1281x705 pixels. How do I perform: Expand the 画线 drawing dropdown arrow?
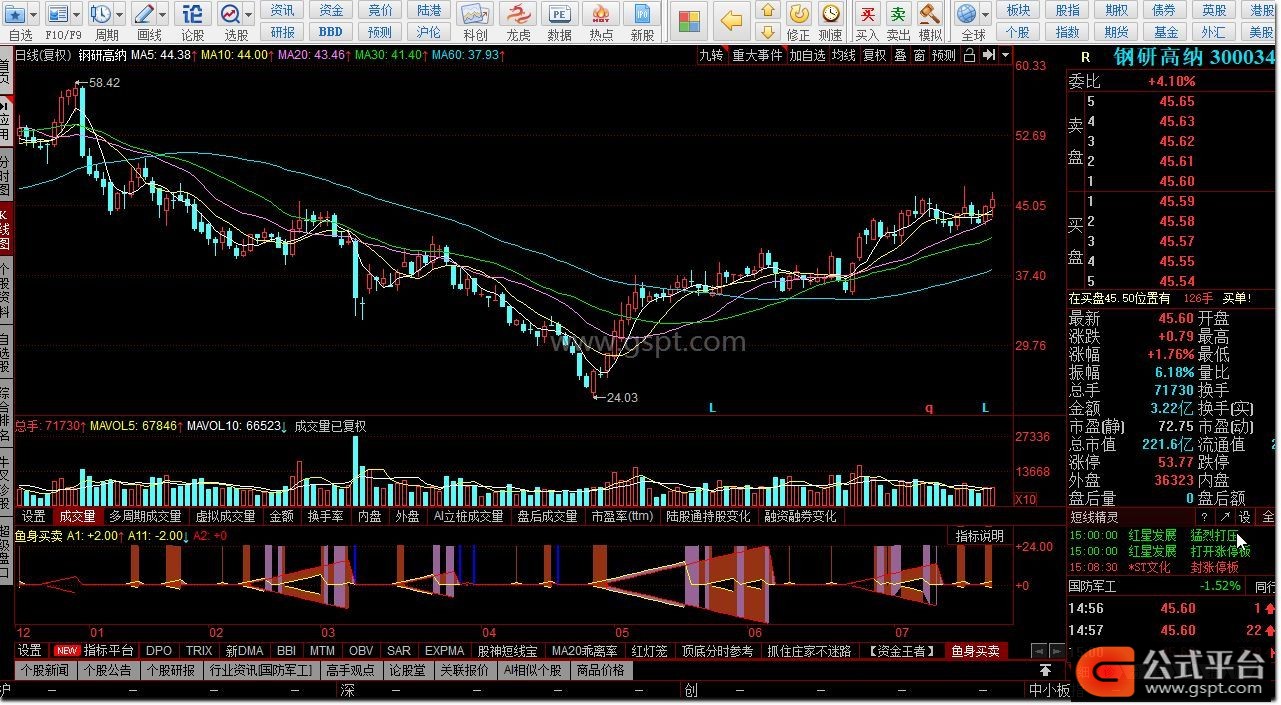163,15
